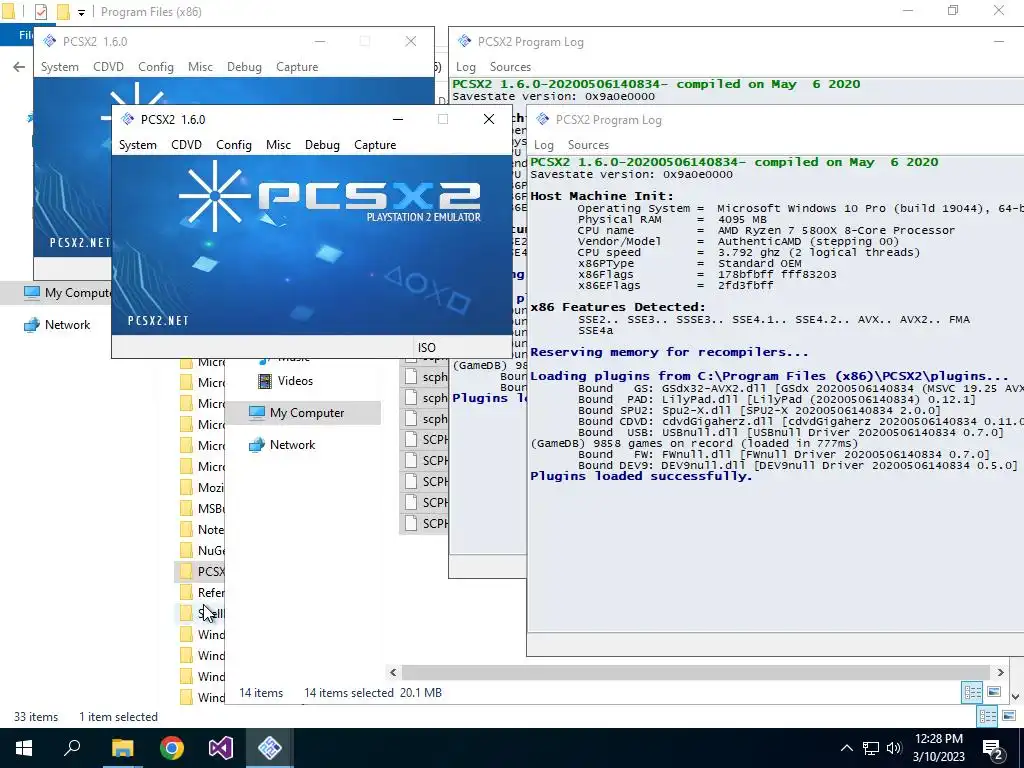This screenshot has width=1024, height=768.
Task: Click PCSX2 icon in front Program Log title bar
Action: (x=542, y=120)
